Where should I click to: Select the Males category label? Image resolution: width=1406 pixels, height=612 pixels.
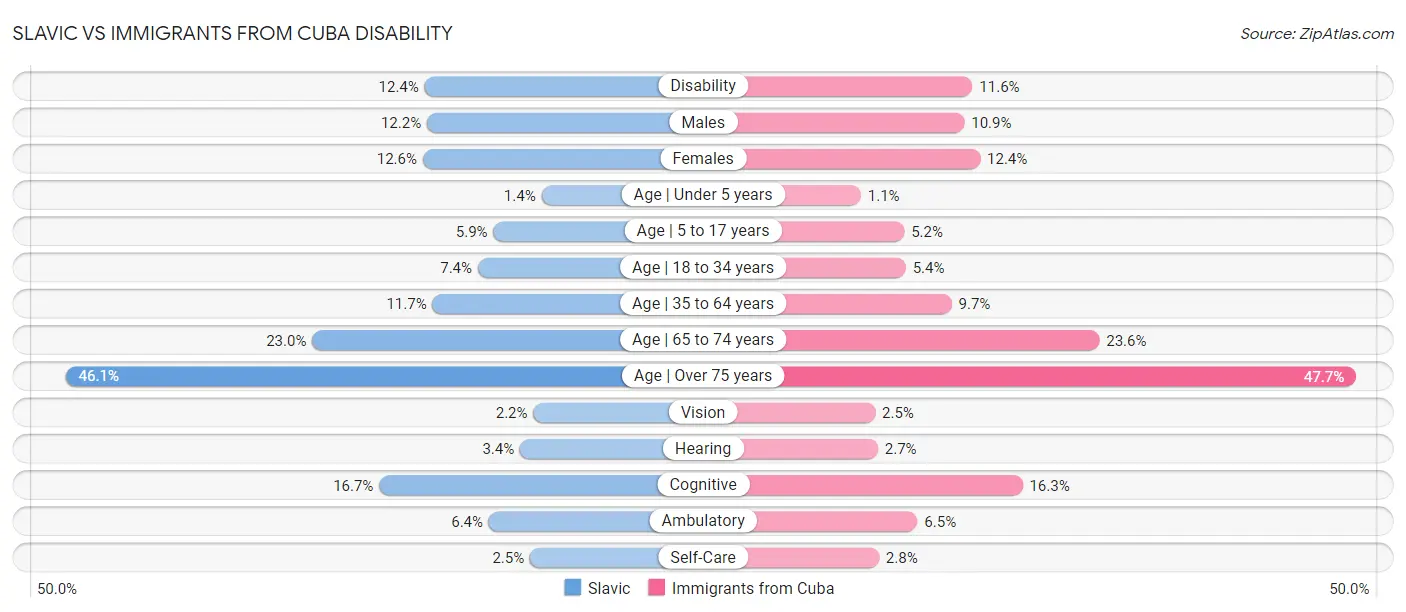coord(703,122)
